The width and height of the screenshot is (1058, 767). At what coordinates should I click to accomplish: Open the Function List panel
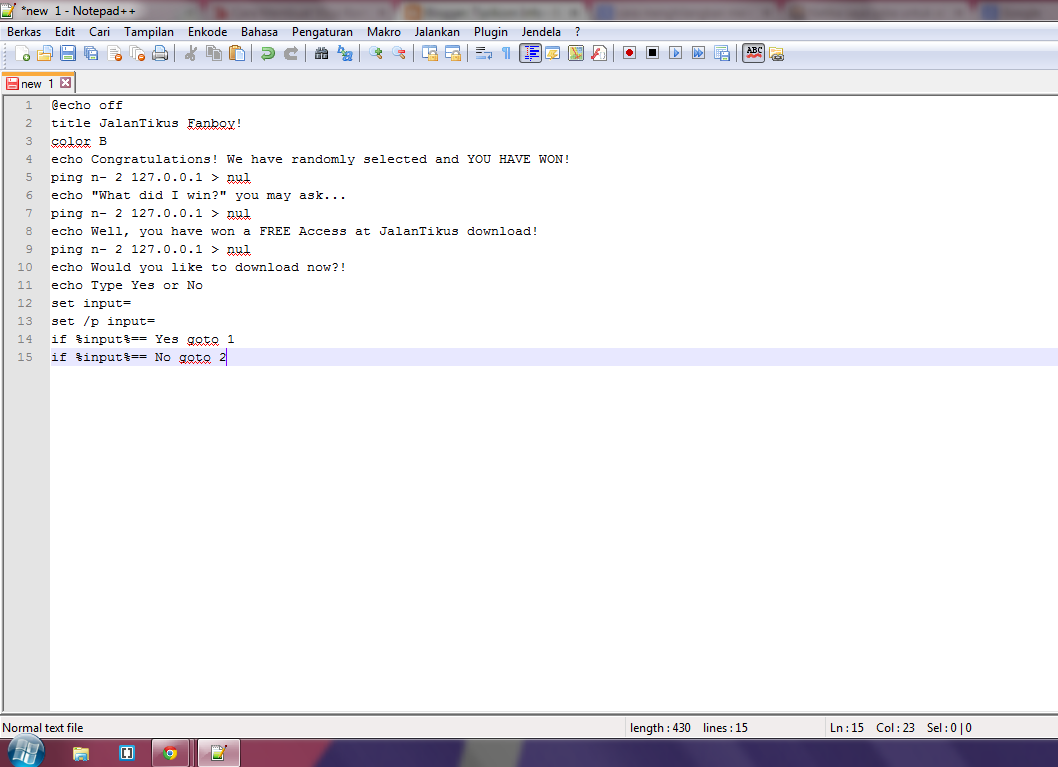click(x=599, y=53)
